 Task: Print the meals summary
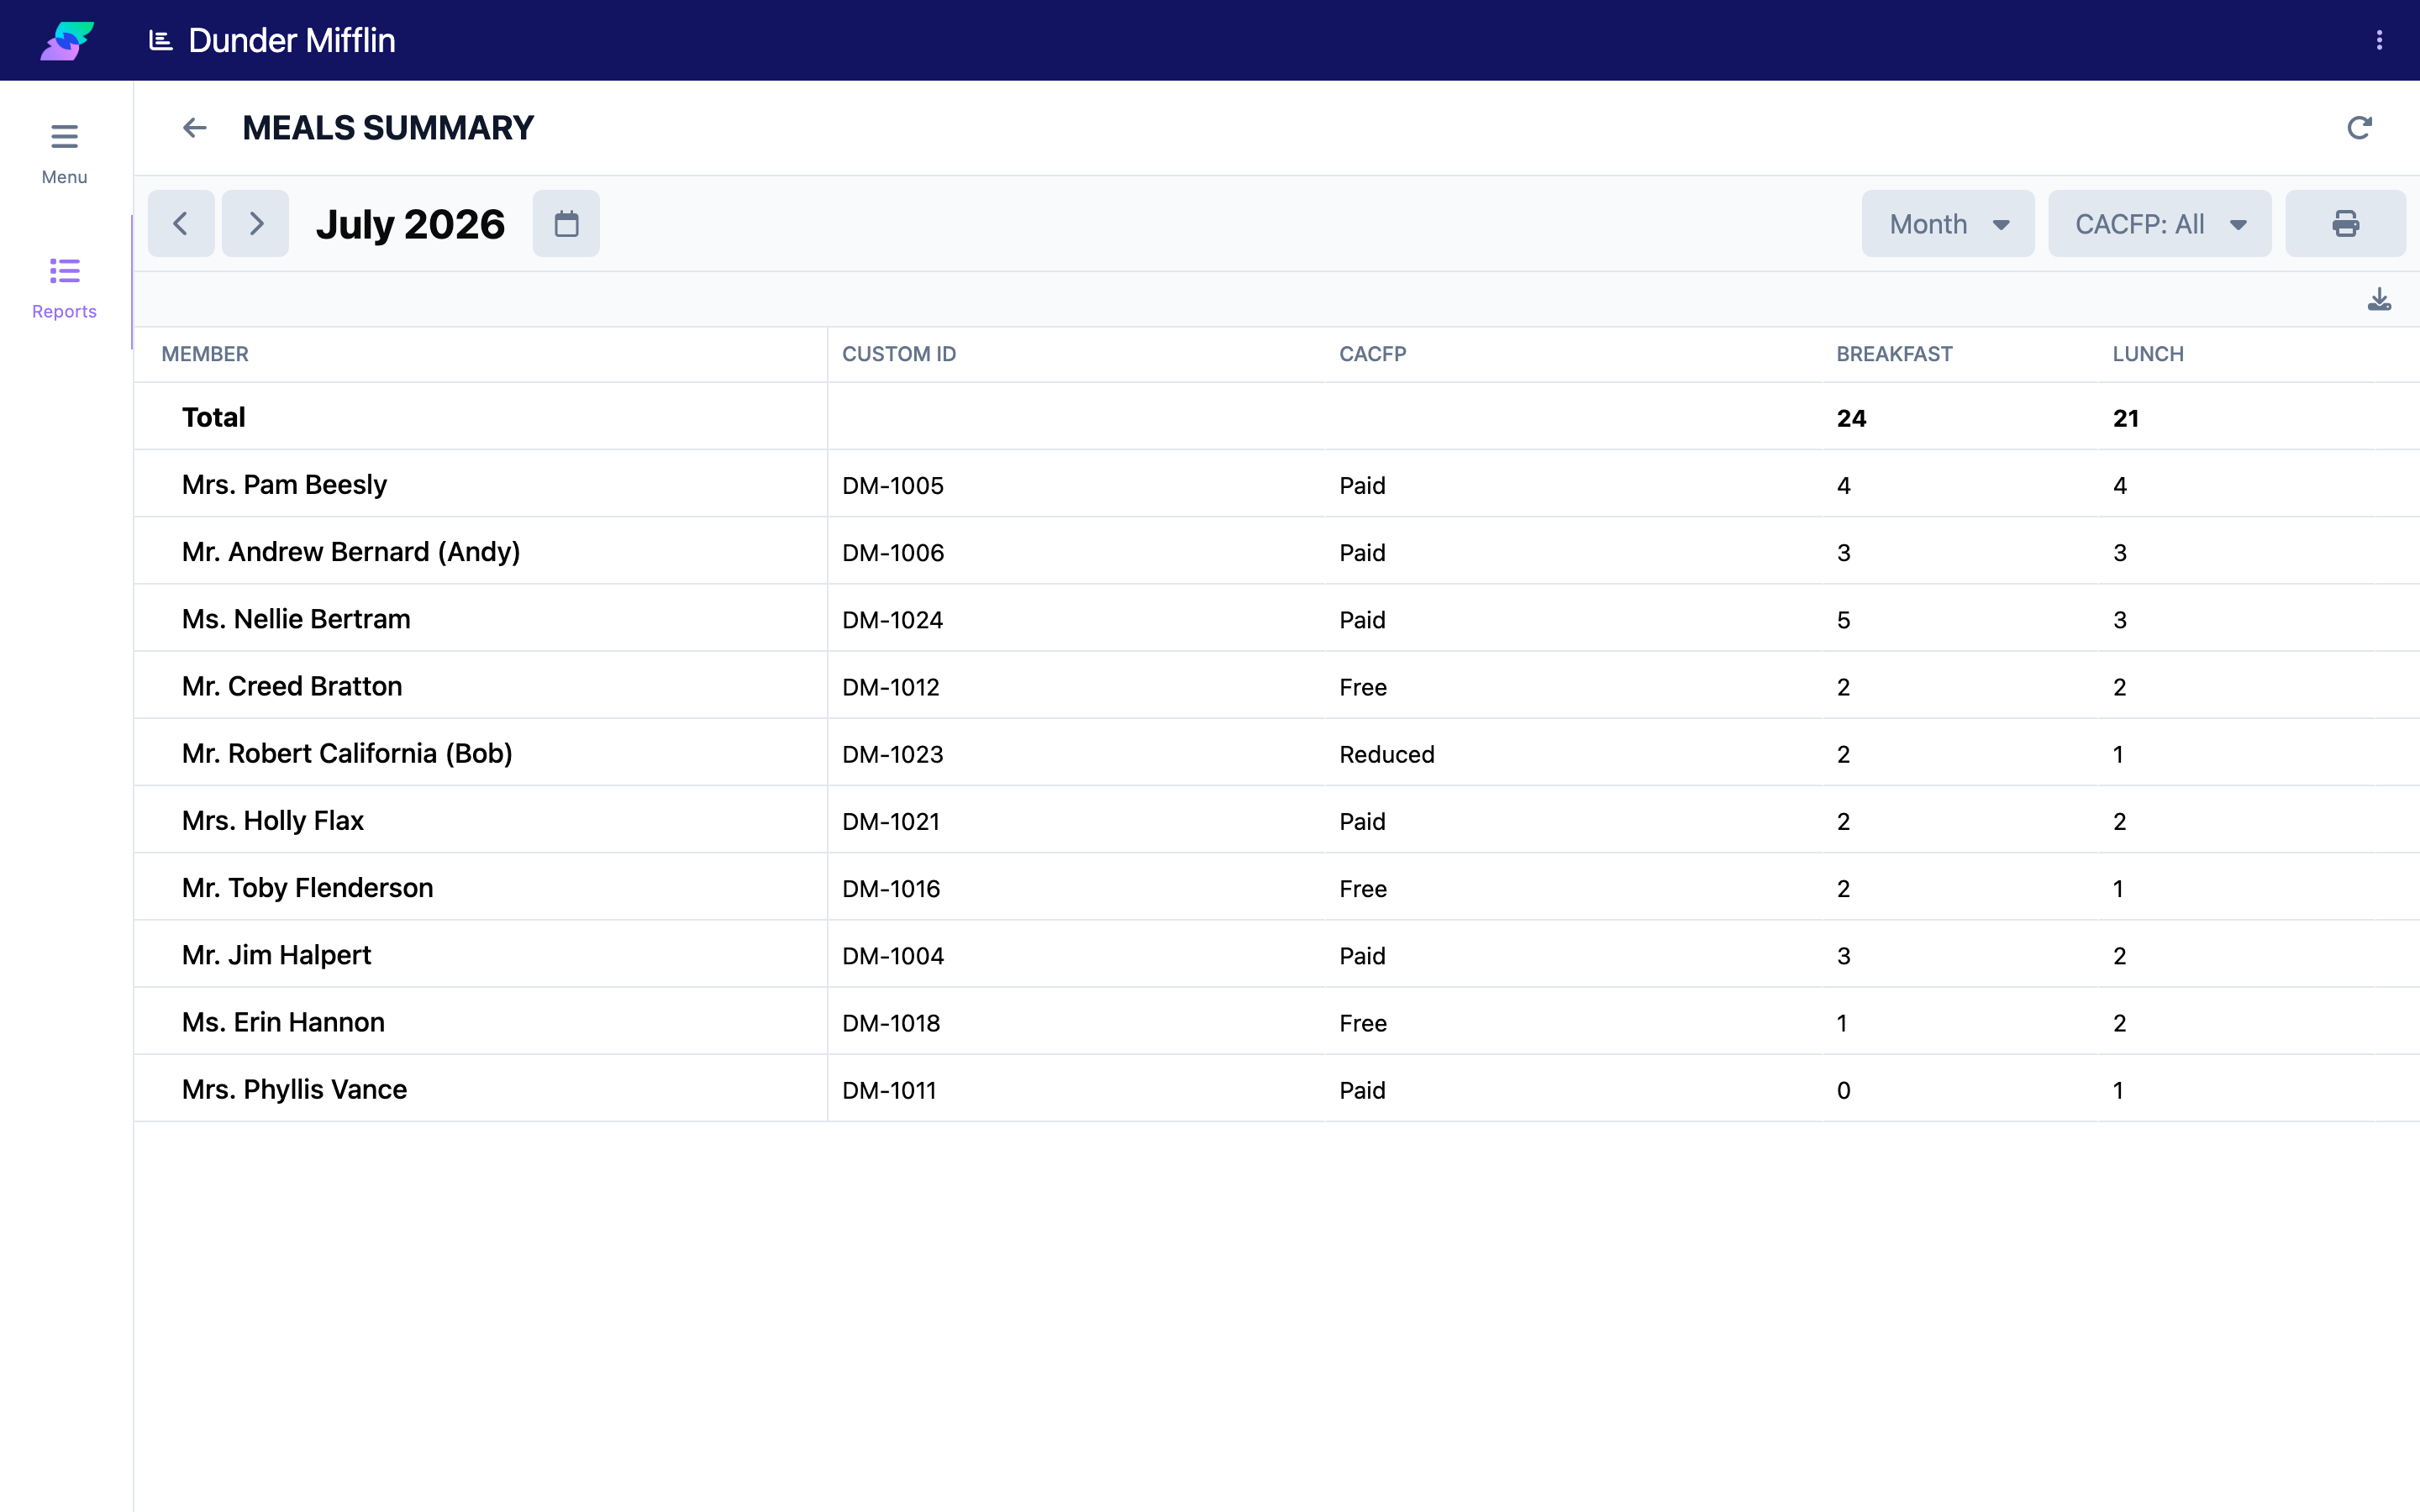(x=2345, y=223)
